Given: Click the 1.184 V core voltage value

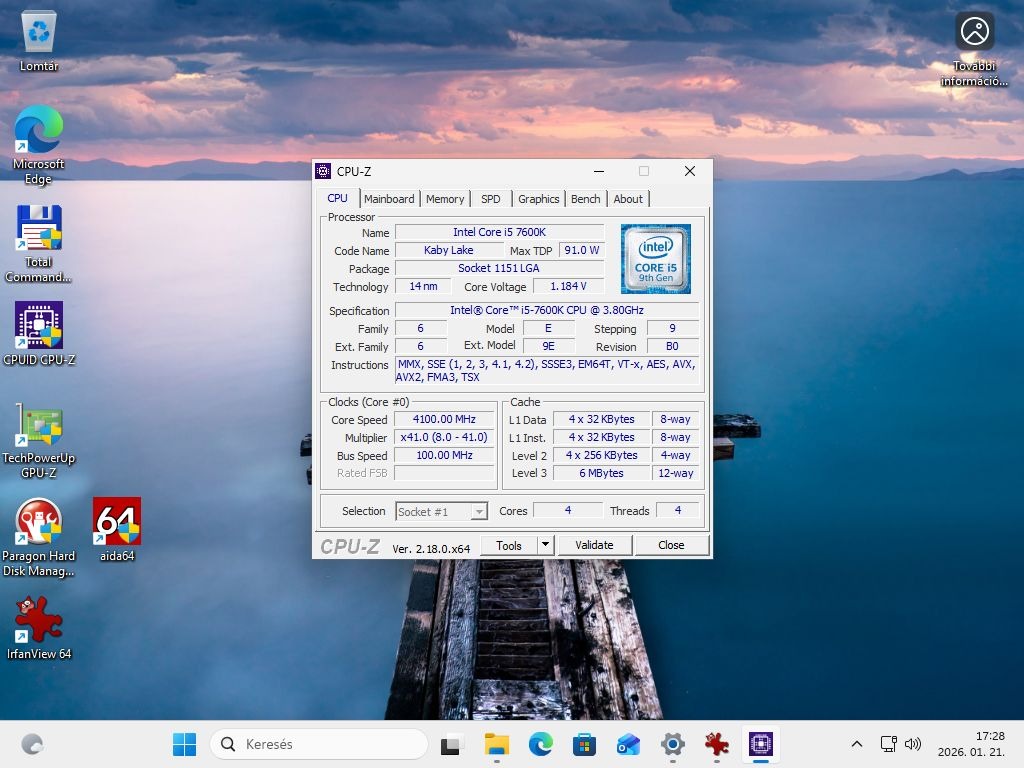Looking at the screenshot, I should tap(568, 286).
